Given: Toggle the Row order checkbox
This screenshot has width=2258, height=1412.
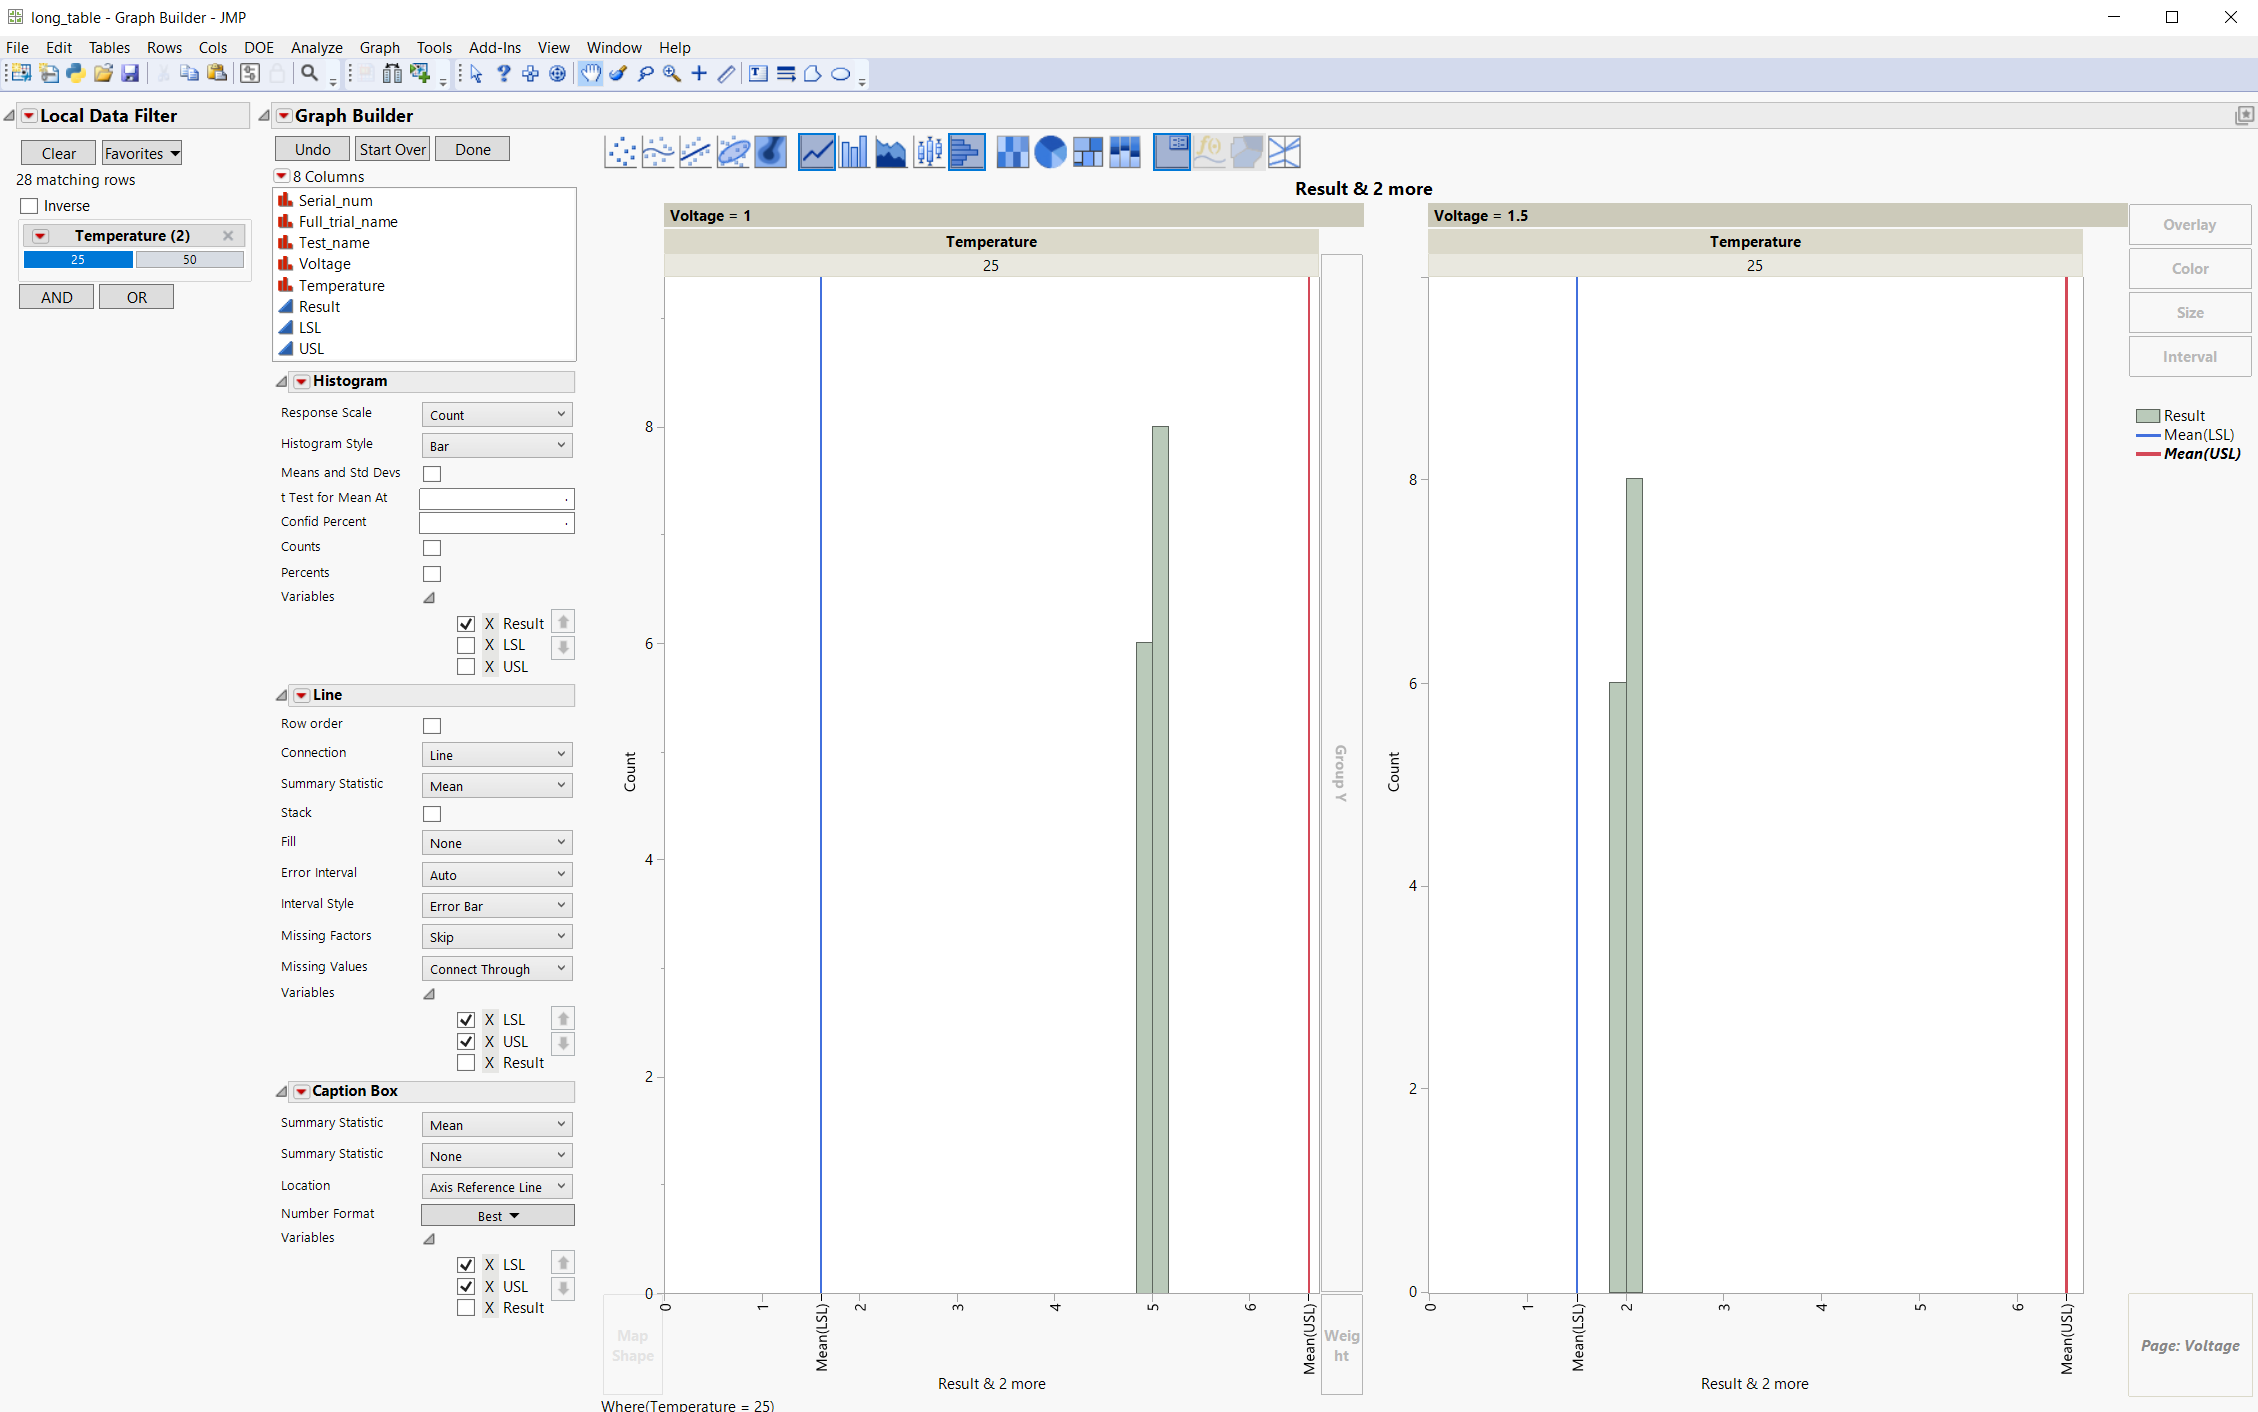Looking at the screenshot, I should click(432, 725).
